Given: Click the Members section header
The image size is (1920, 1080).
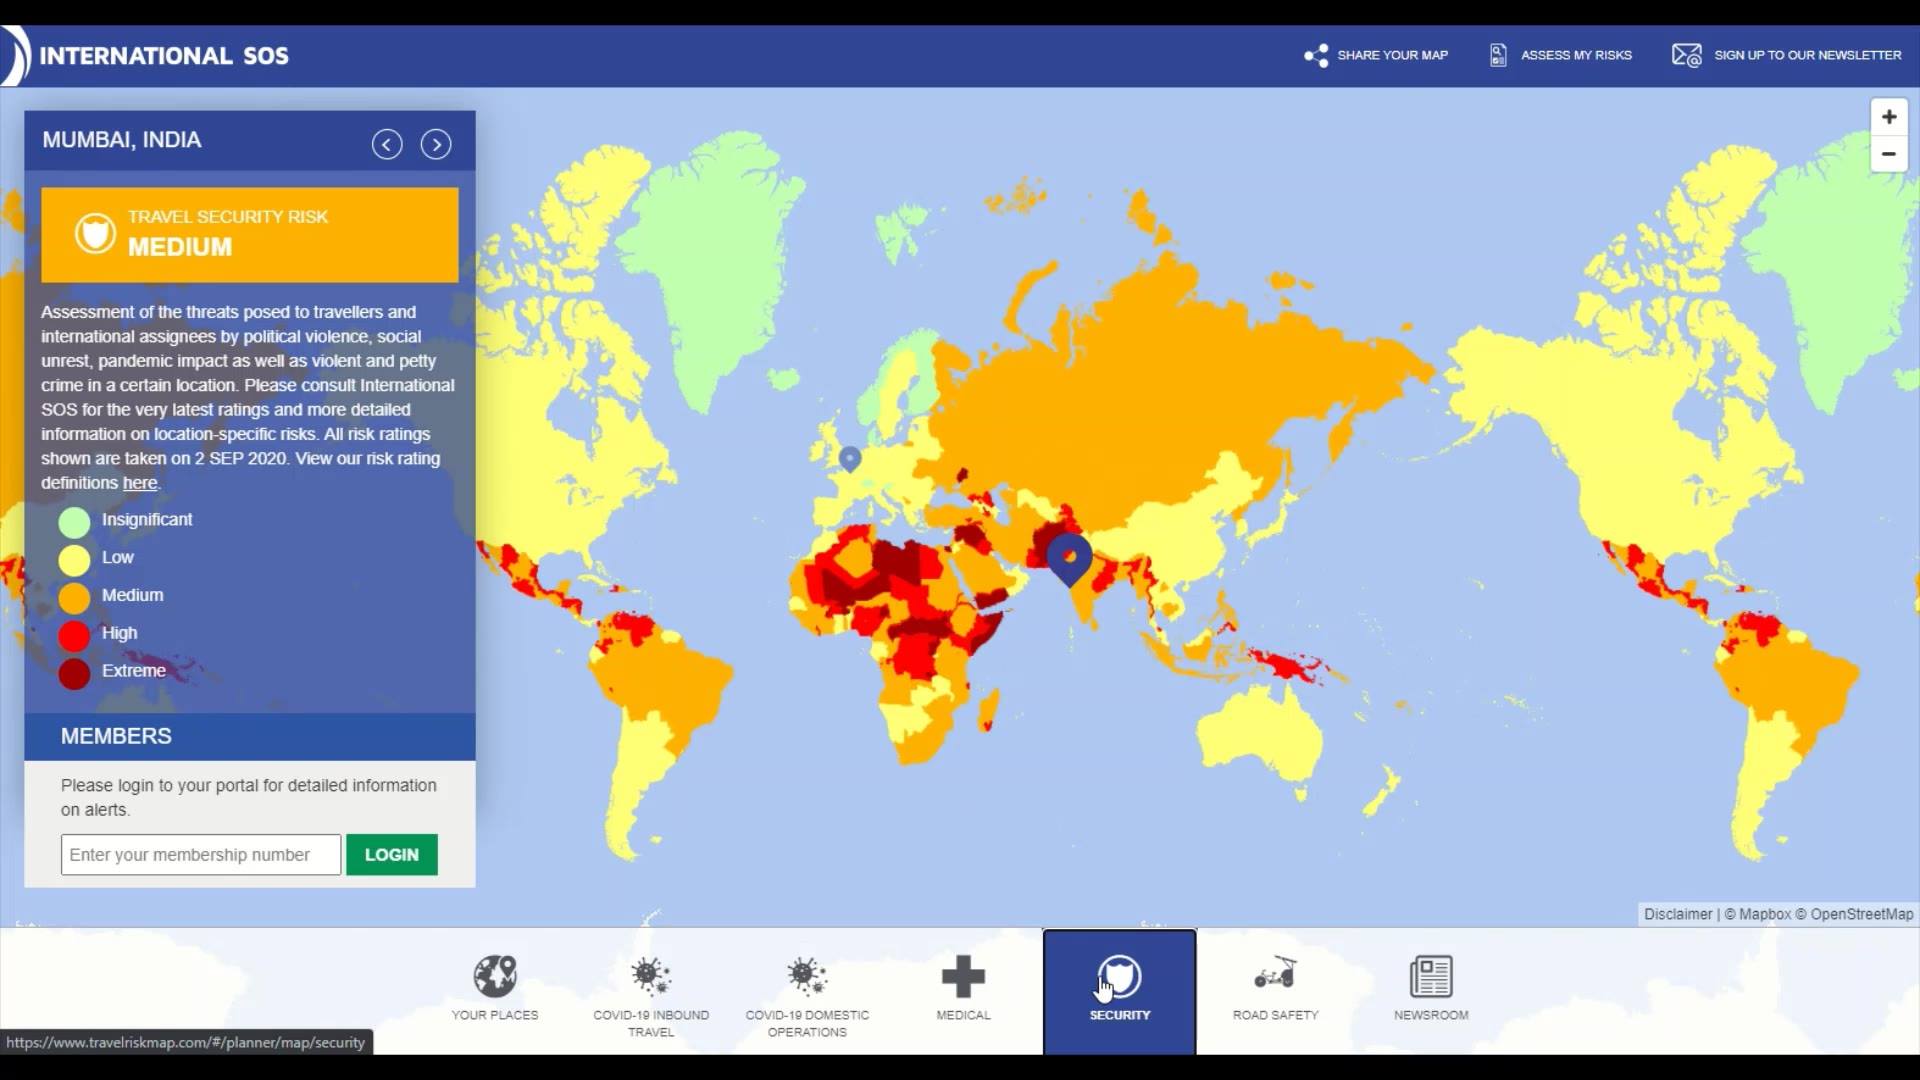Looking at the screenshot, I should click(250, 736).
